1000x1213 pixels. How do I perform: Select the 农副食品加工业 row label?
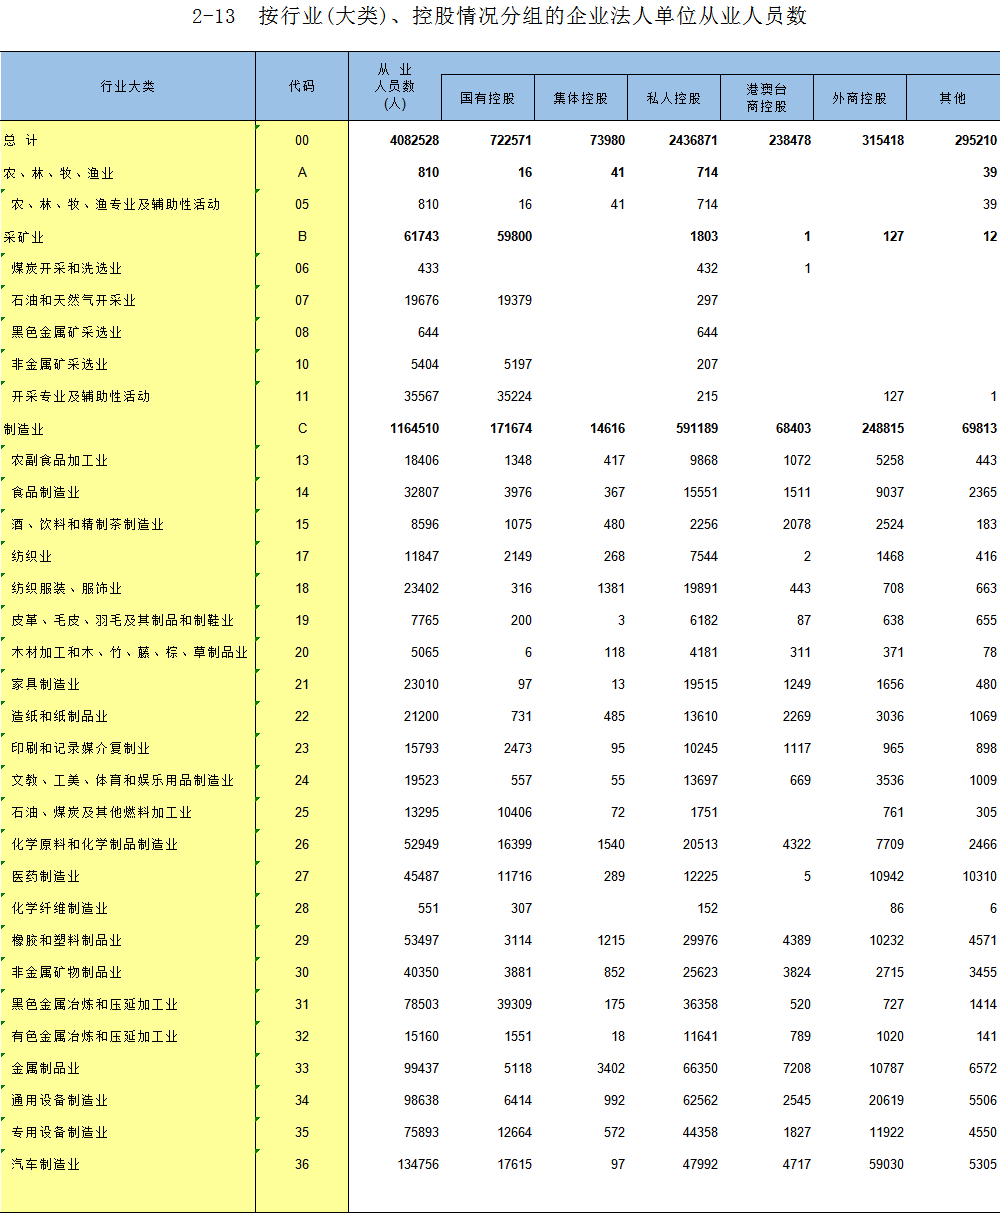[x=59, y=461]
